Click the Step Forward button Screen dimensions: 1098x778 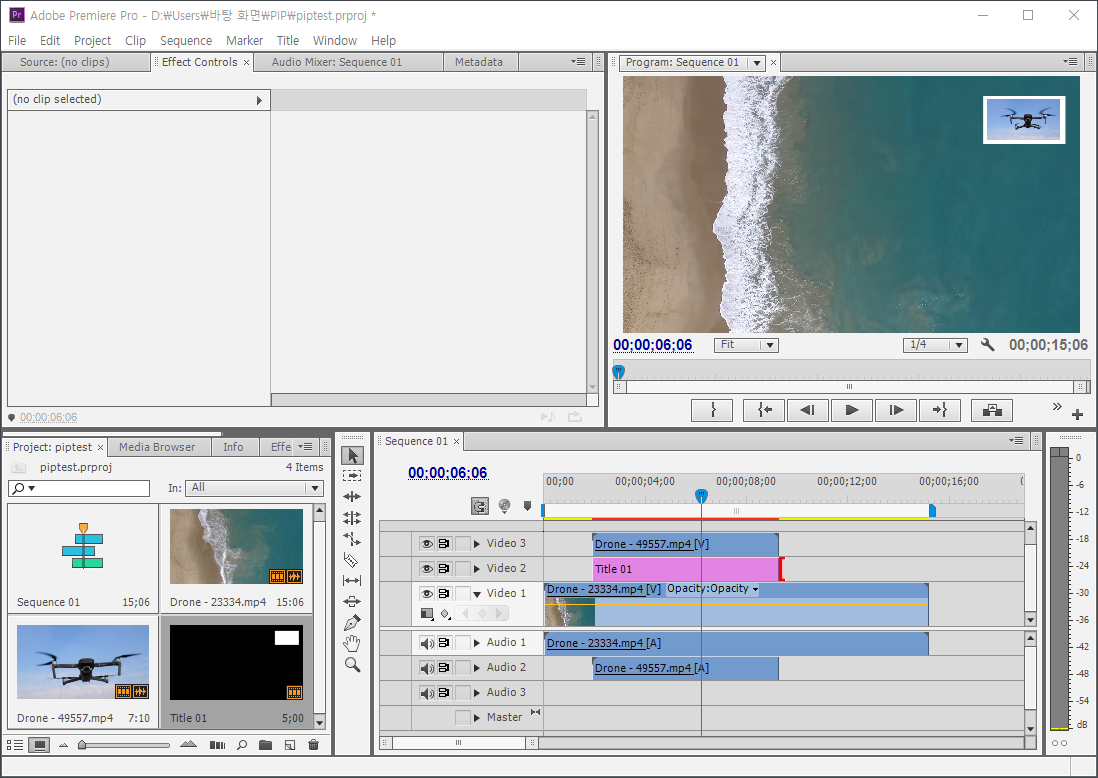896,410
